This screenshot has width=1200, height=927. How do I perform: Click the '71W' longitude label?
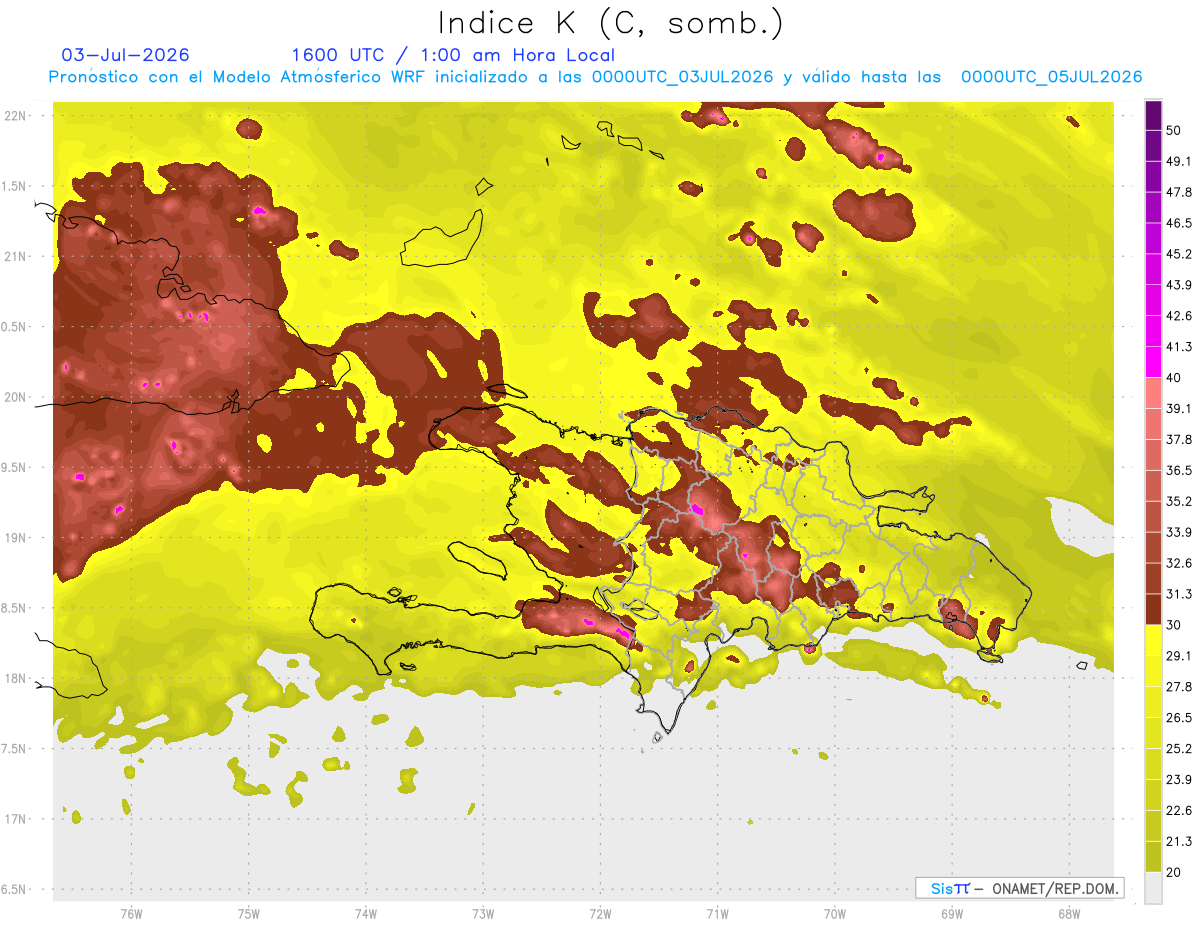pyautogui.click(x=717, y=914)
